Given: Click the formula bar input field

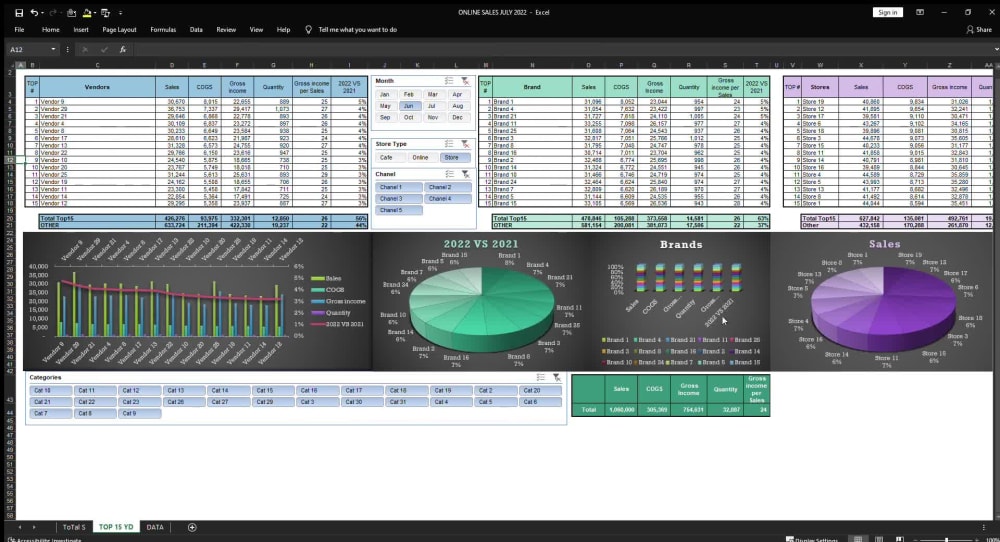Looking at the screenshot, I should click(561, 49).
